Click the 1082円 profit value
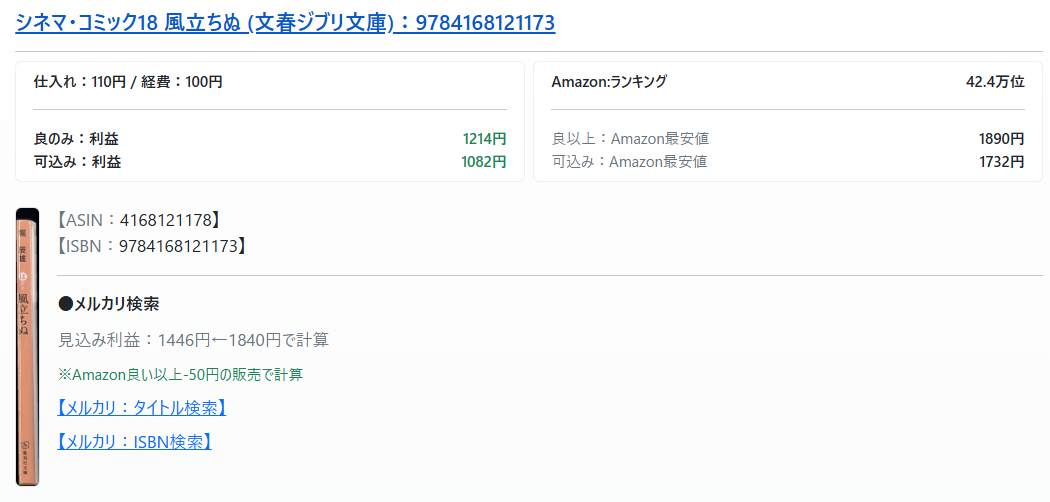Image resolution: width=1050 pixels, height=502 pixels. coord(484,161)
